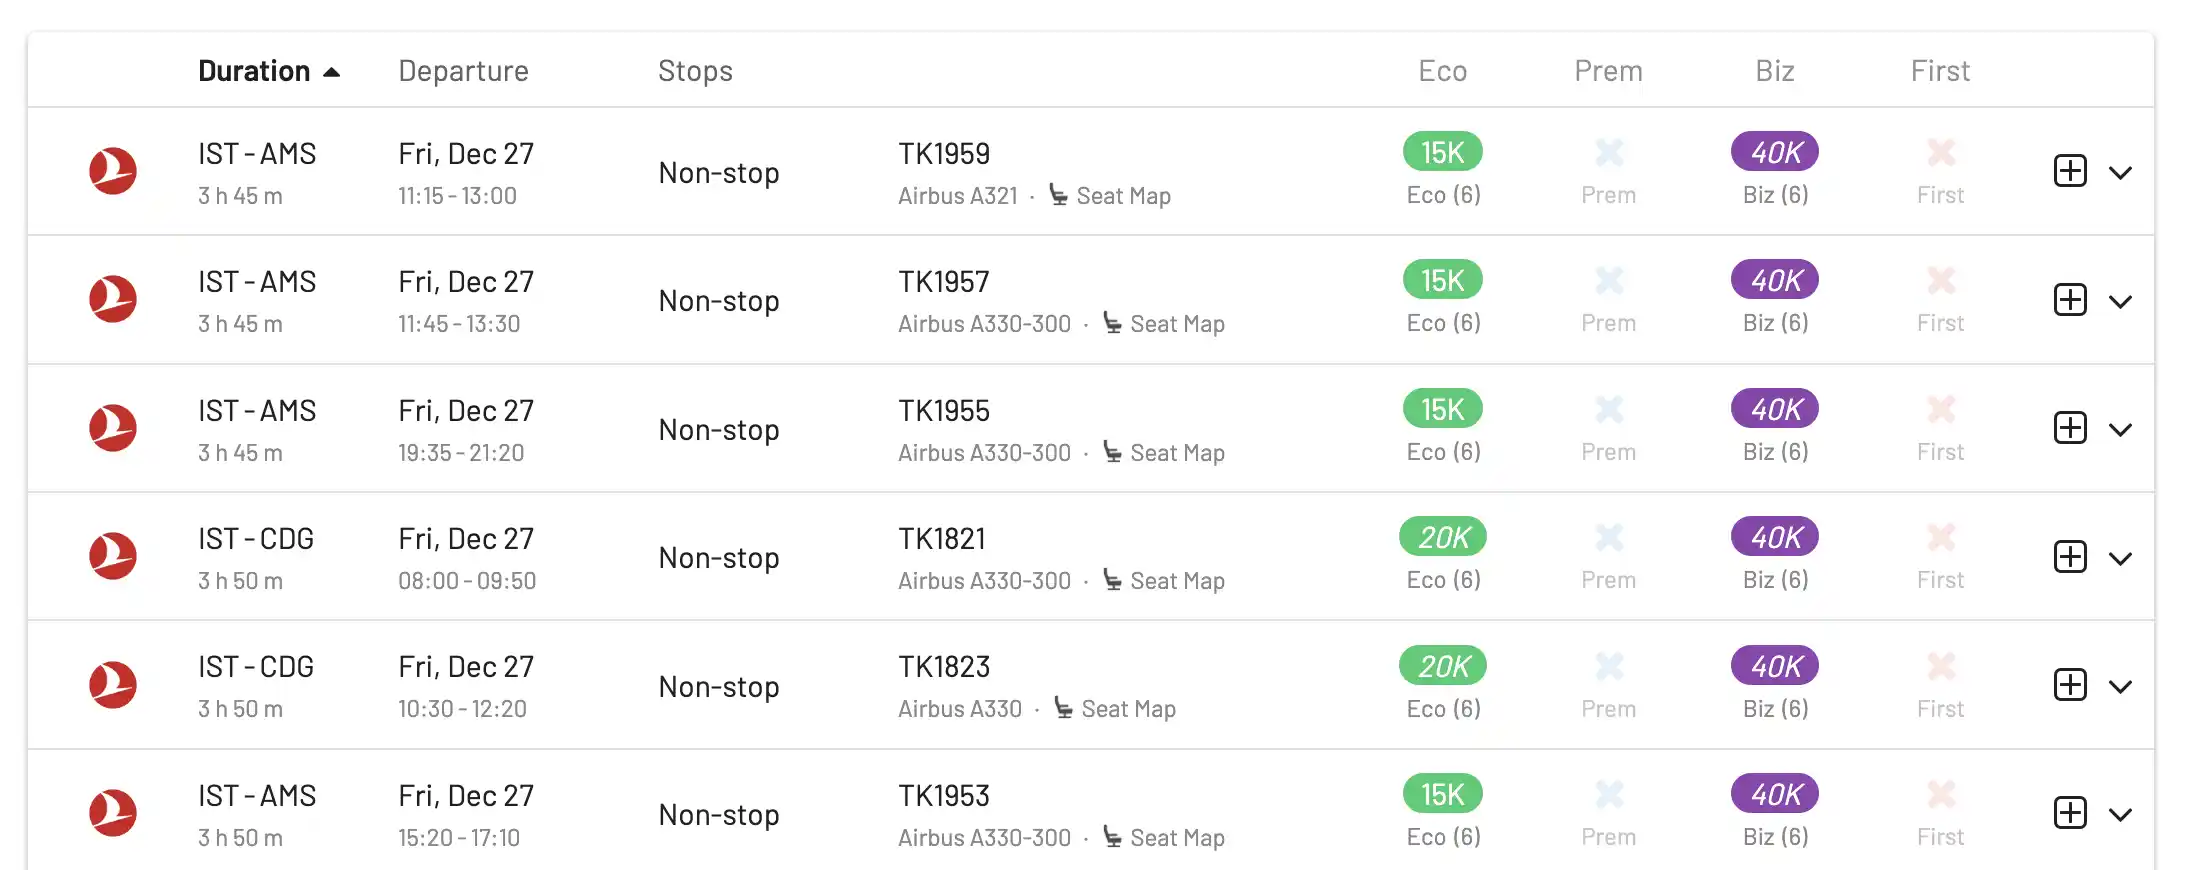Click the Turkish Airlines logo on the TK1955 row

[113, 428]
